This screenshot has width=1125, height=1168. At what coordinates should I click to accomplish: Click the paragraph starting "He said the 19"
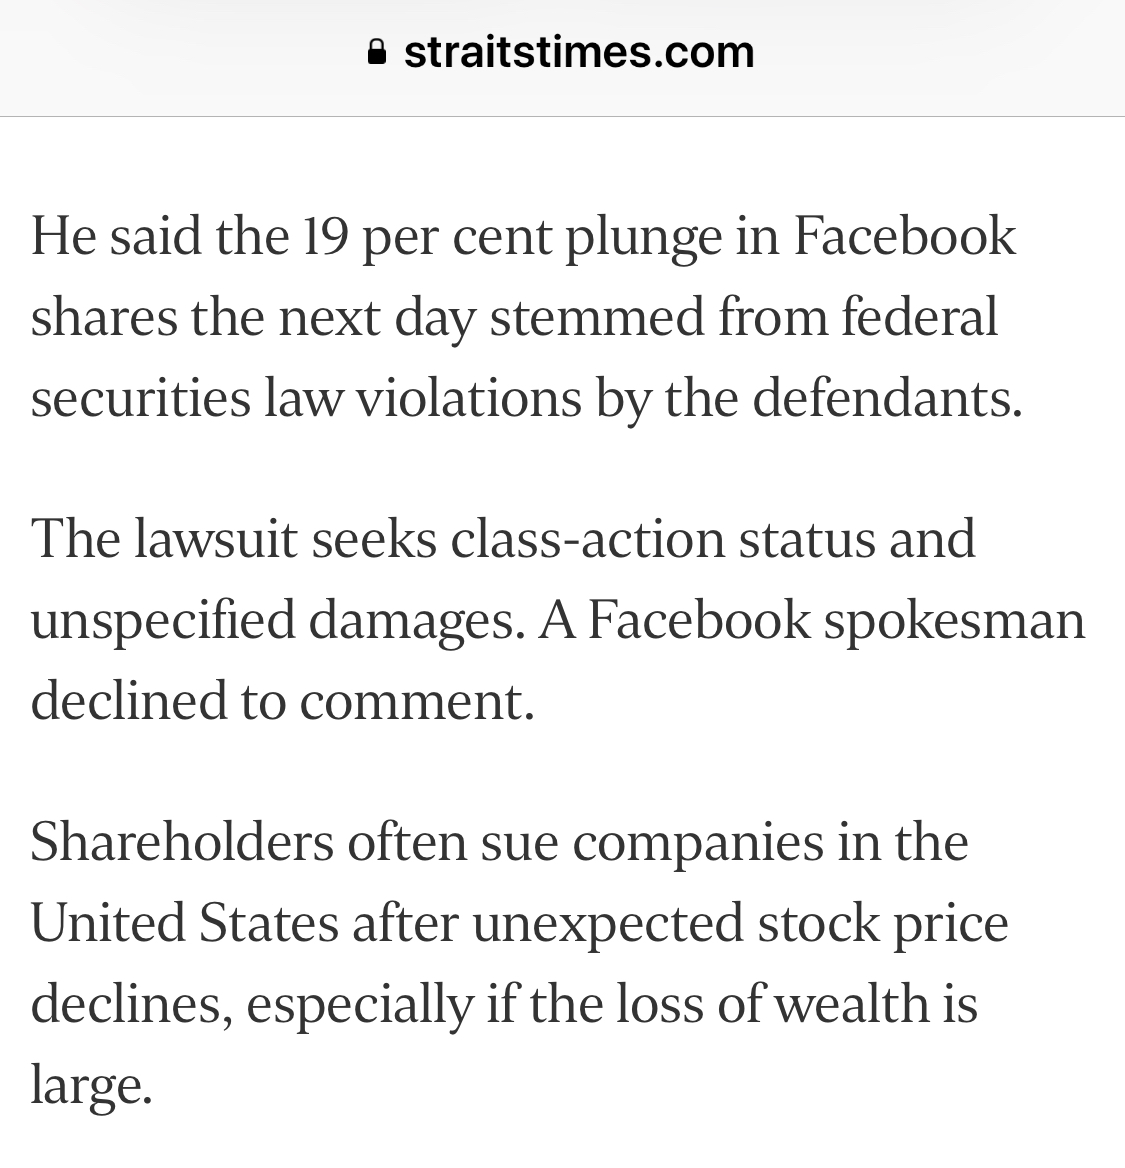click(x=527, y=317)
